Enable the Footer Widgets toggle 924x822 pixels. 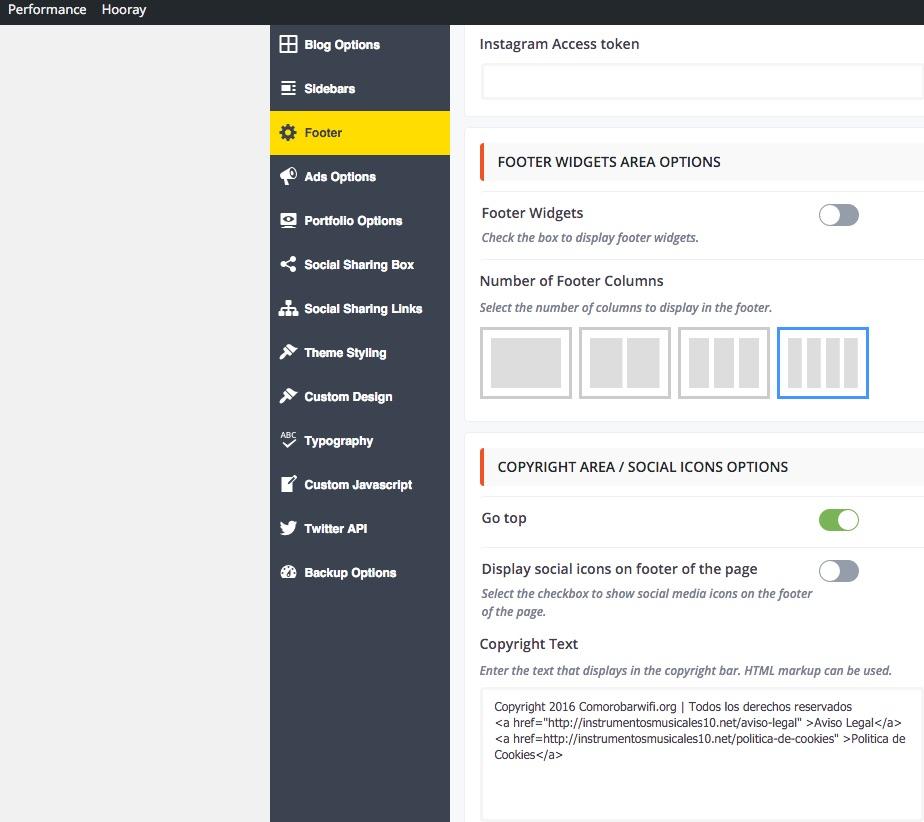838,214
